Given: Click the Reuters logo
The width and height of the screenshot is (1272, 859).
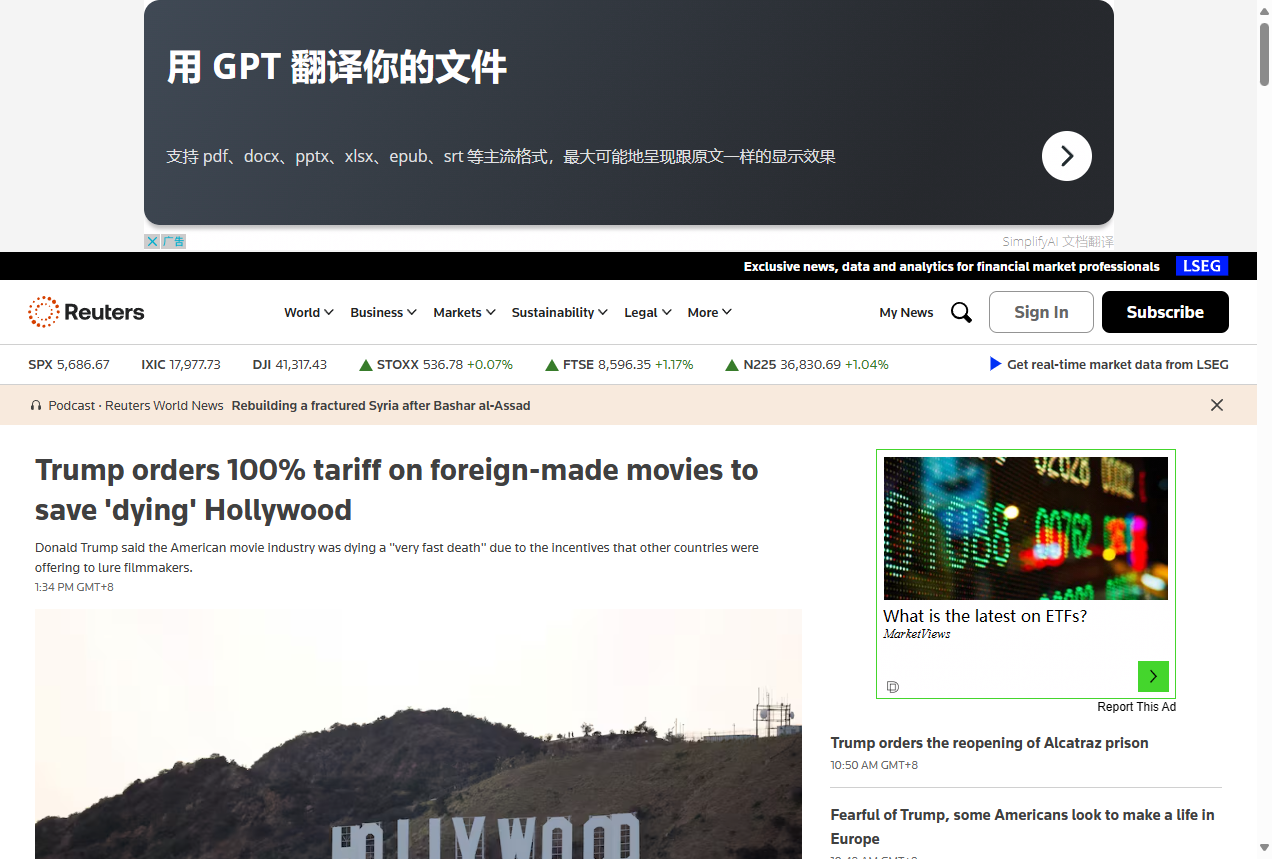Looking at the screenshot, I should pos(86,312).
